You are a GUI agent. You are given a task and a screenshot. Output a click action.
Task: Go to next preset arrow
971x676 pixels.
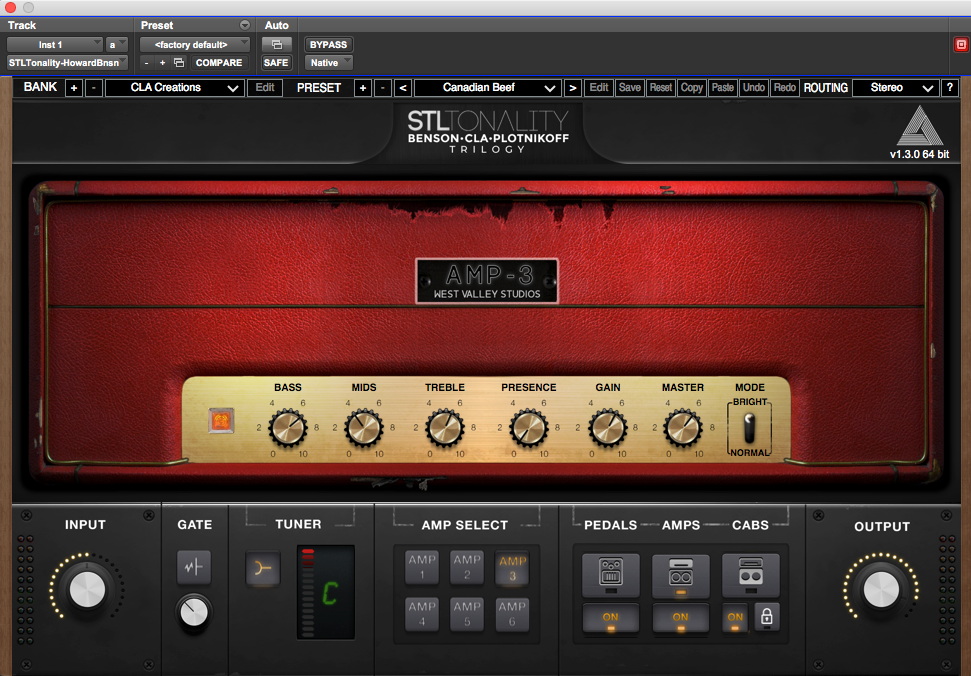click(573, 88)
